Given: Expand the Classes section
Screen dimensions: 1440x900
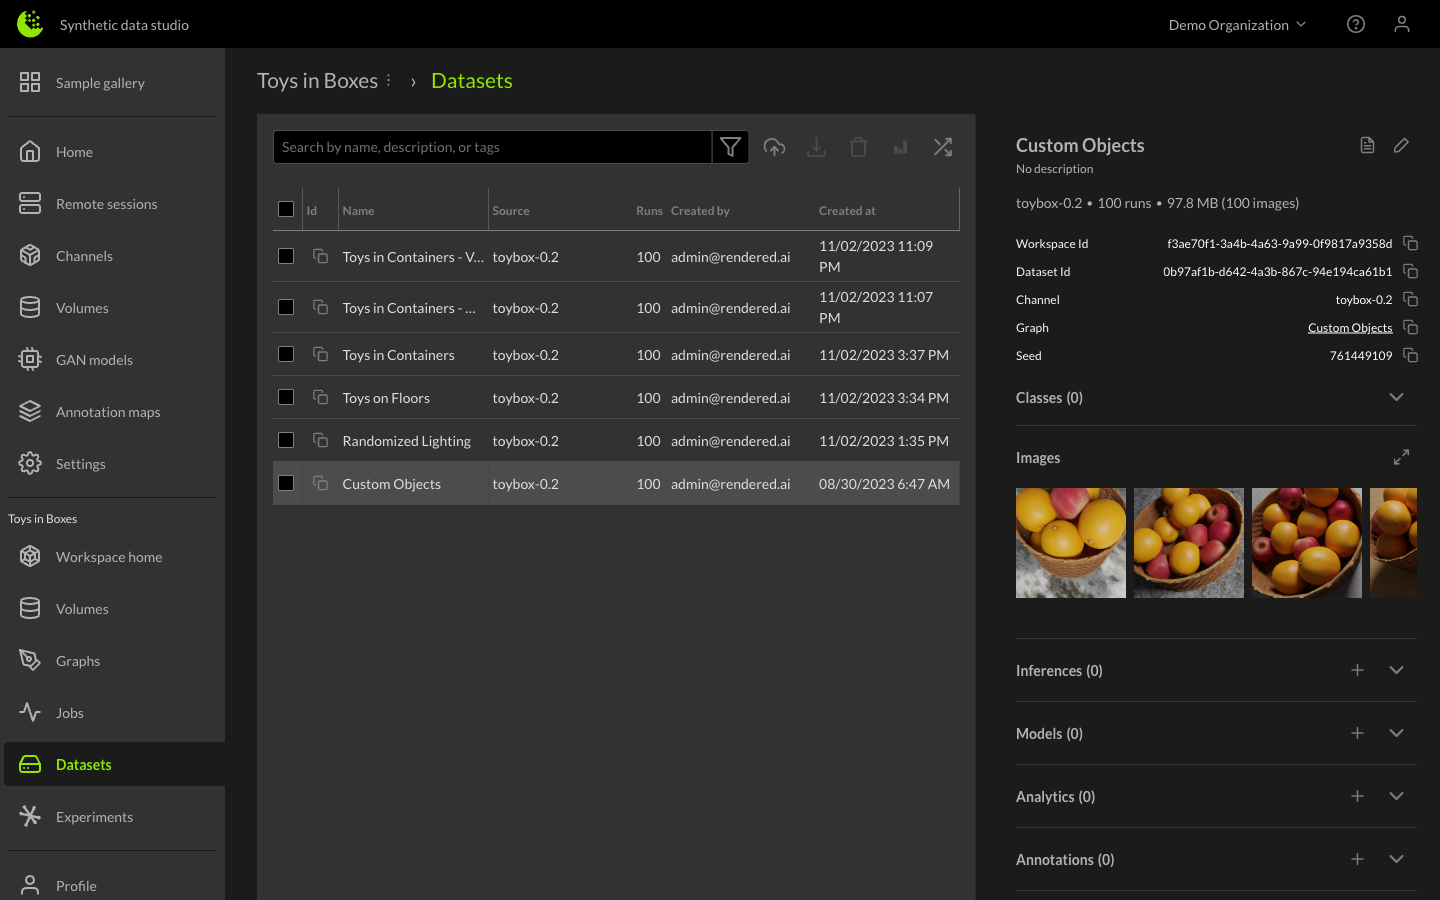Looking at the screenshot, I should (1396, 397).
